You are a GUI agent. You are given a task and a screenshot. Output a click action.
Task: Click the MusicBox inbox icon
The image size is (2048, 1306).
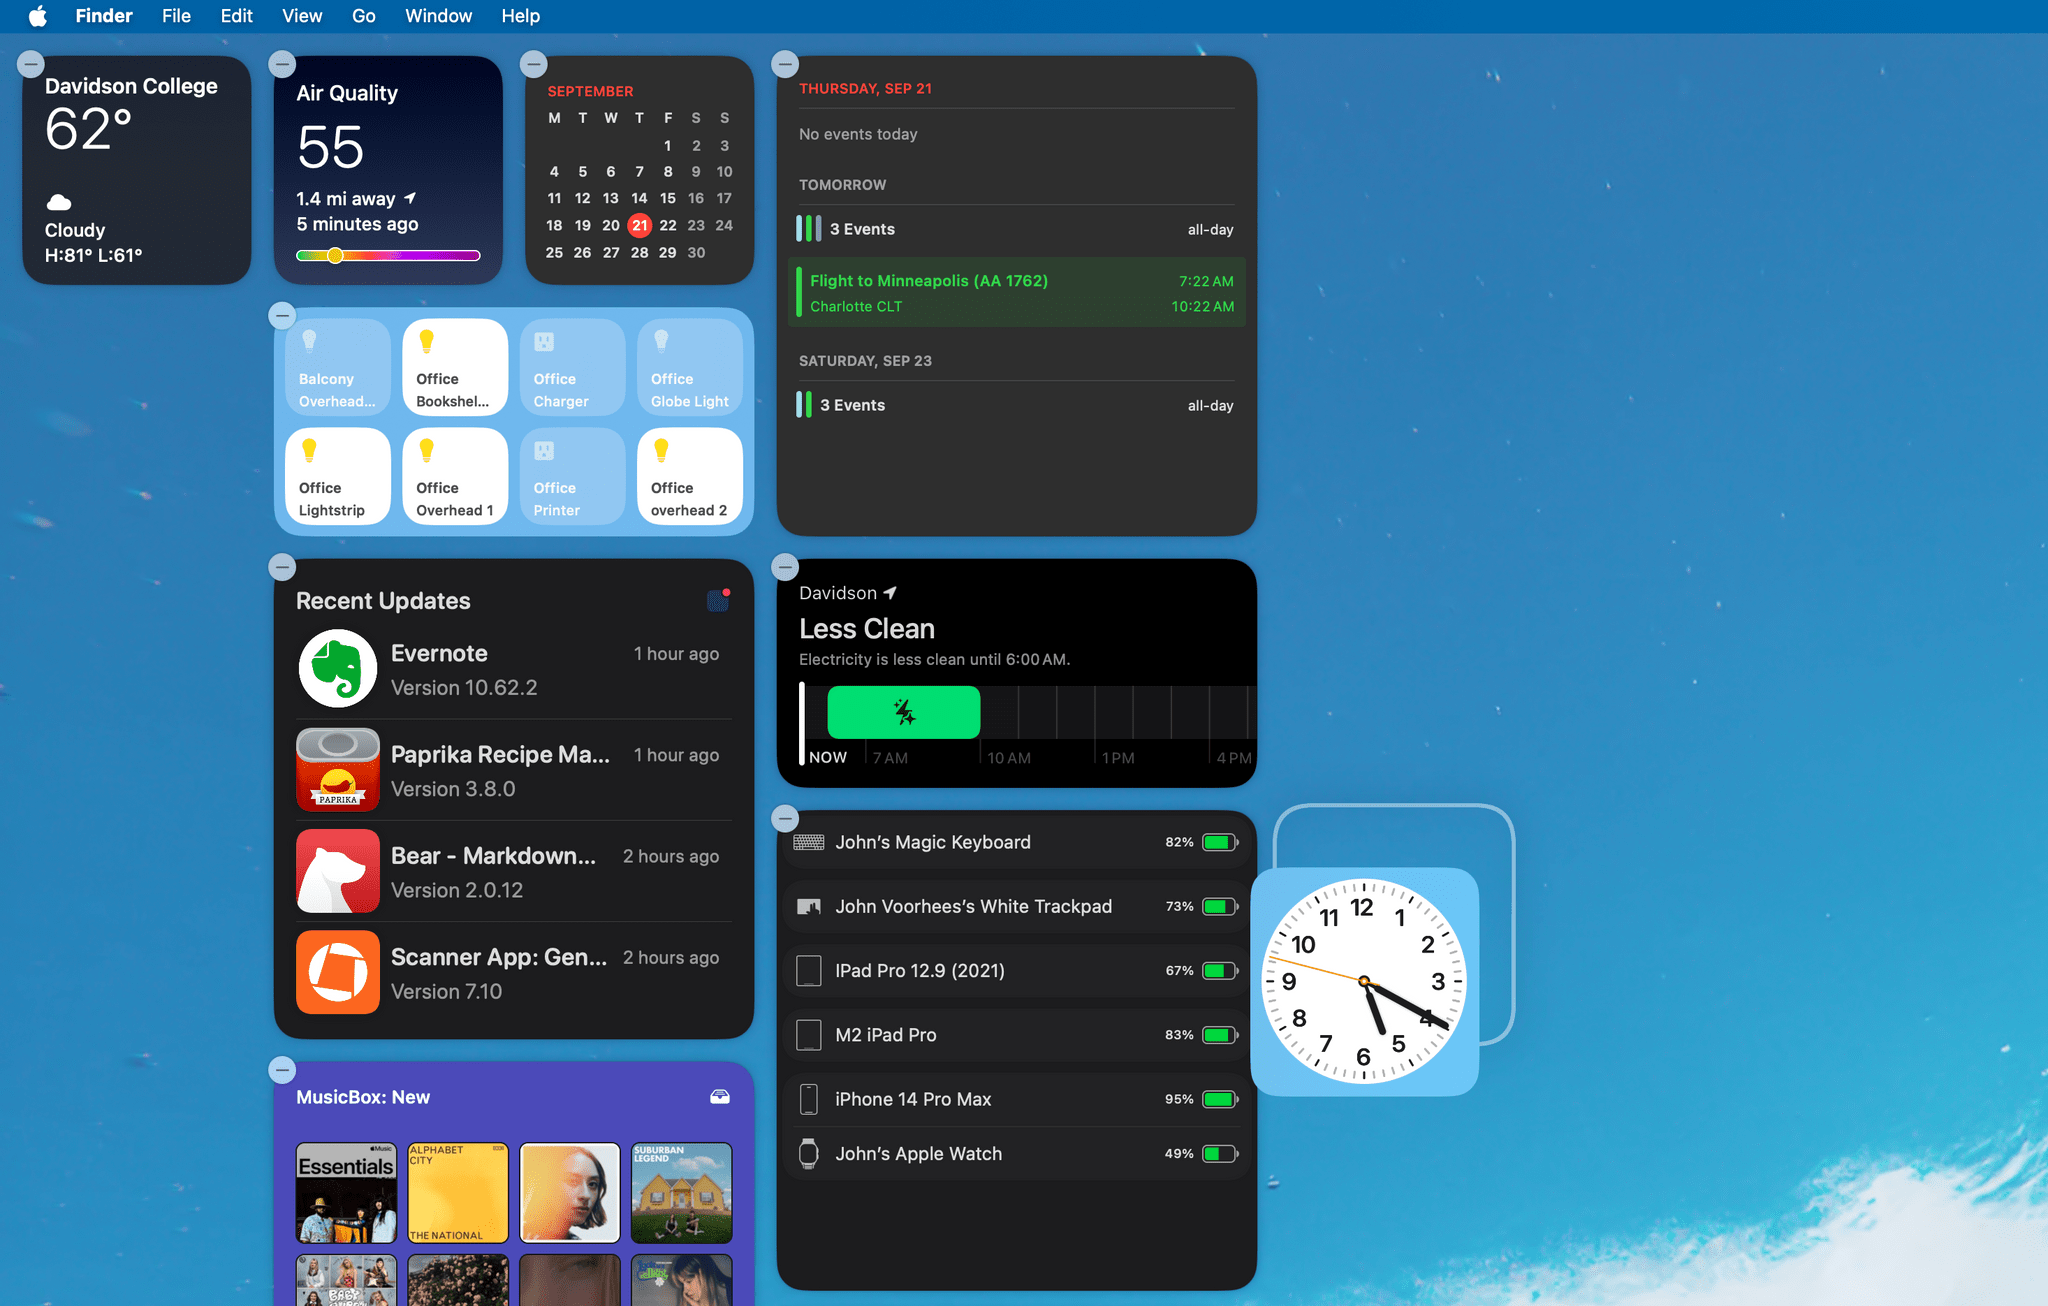click(720, 1097)
